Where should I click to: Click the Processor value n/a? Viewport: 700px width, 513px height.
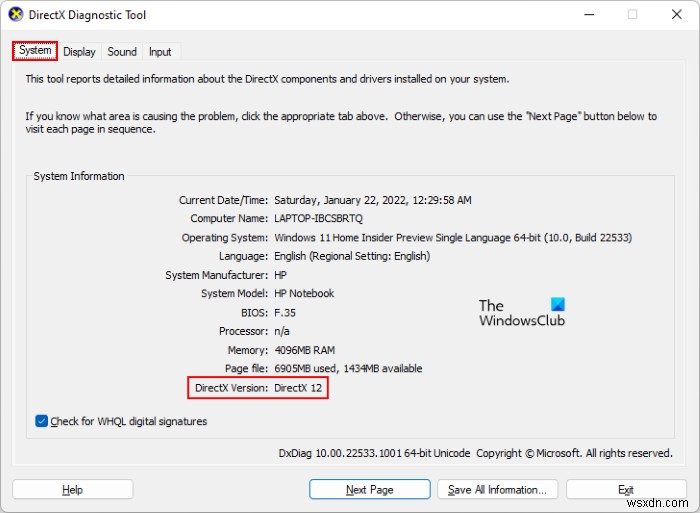[282, 331]
